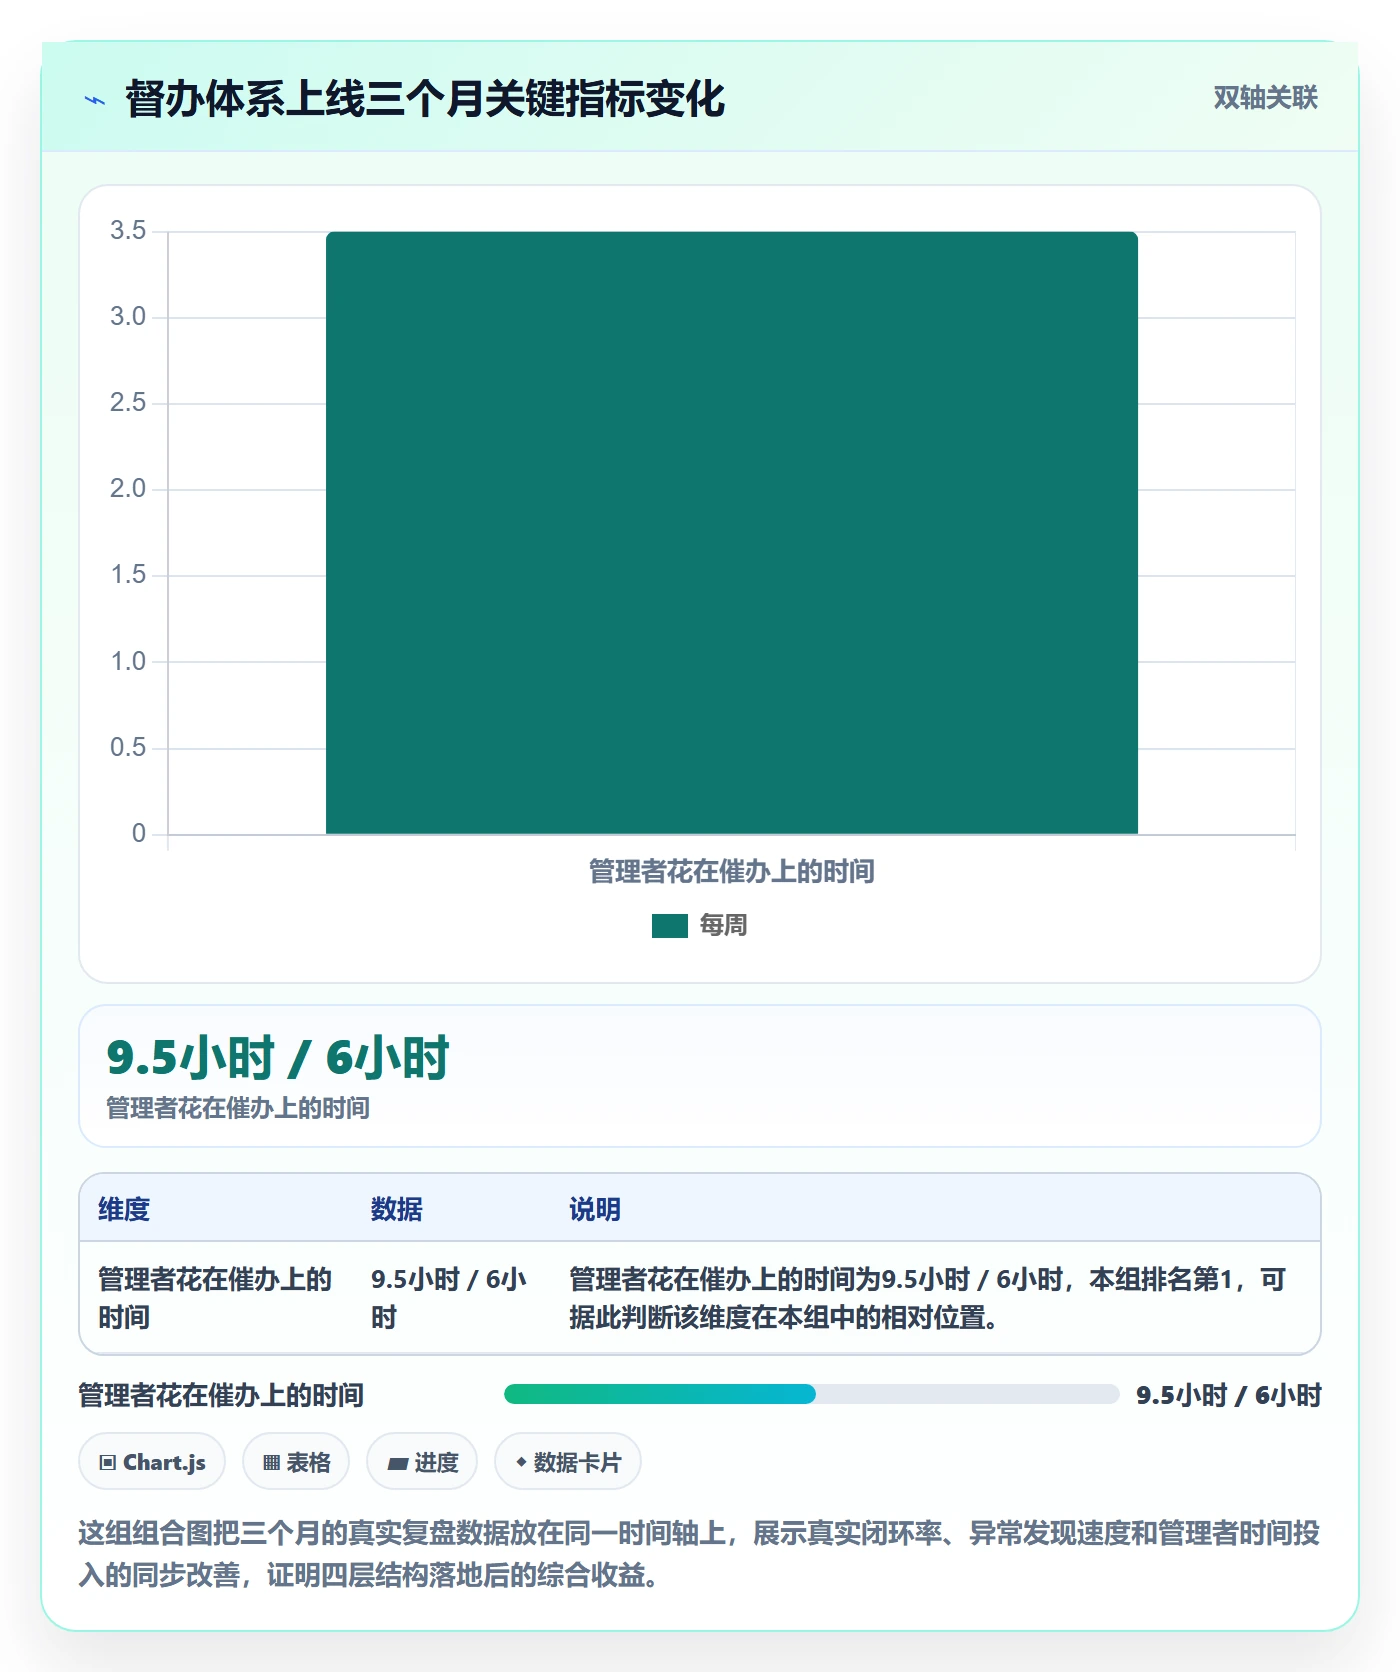Click the y-axis tick label 2.0

pos(128,488)
